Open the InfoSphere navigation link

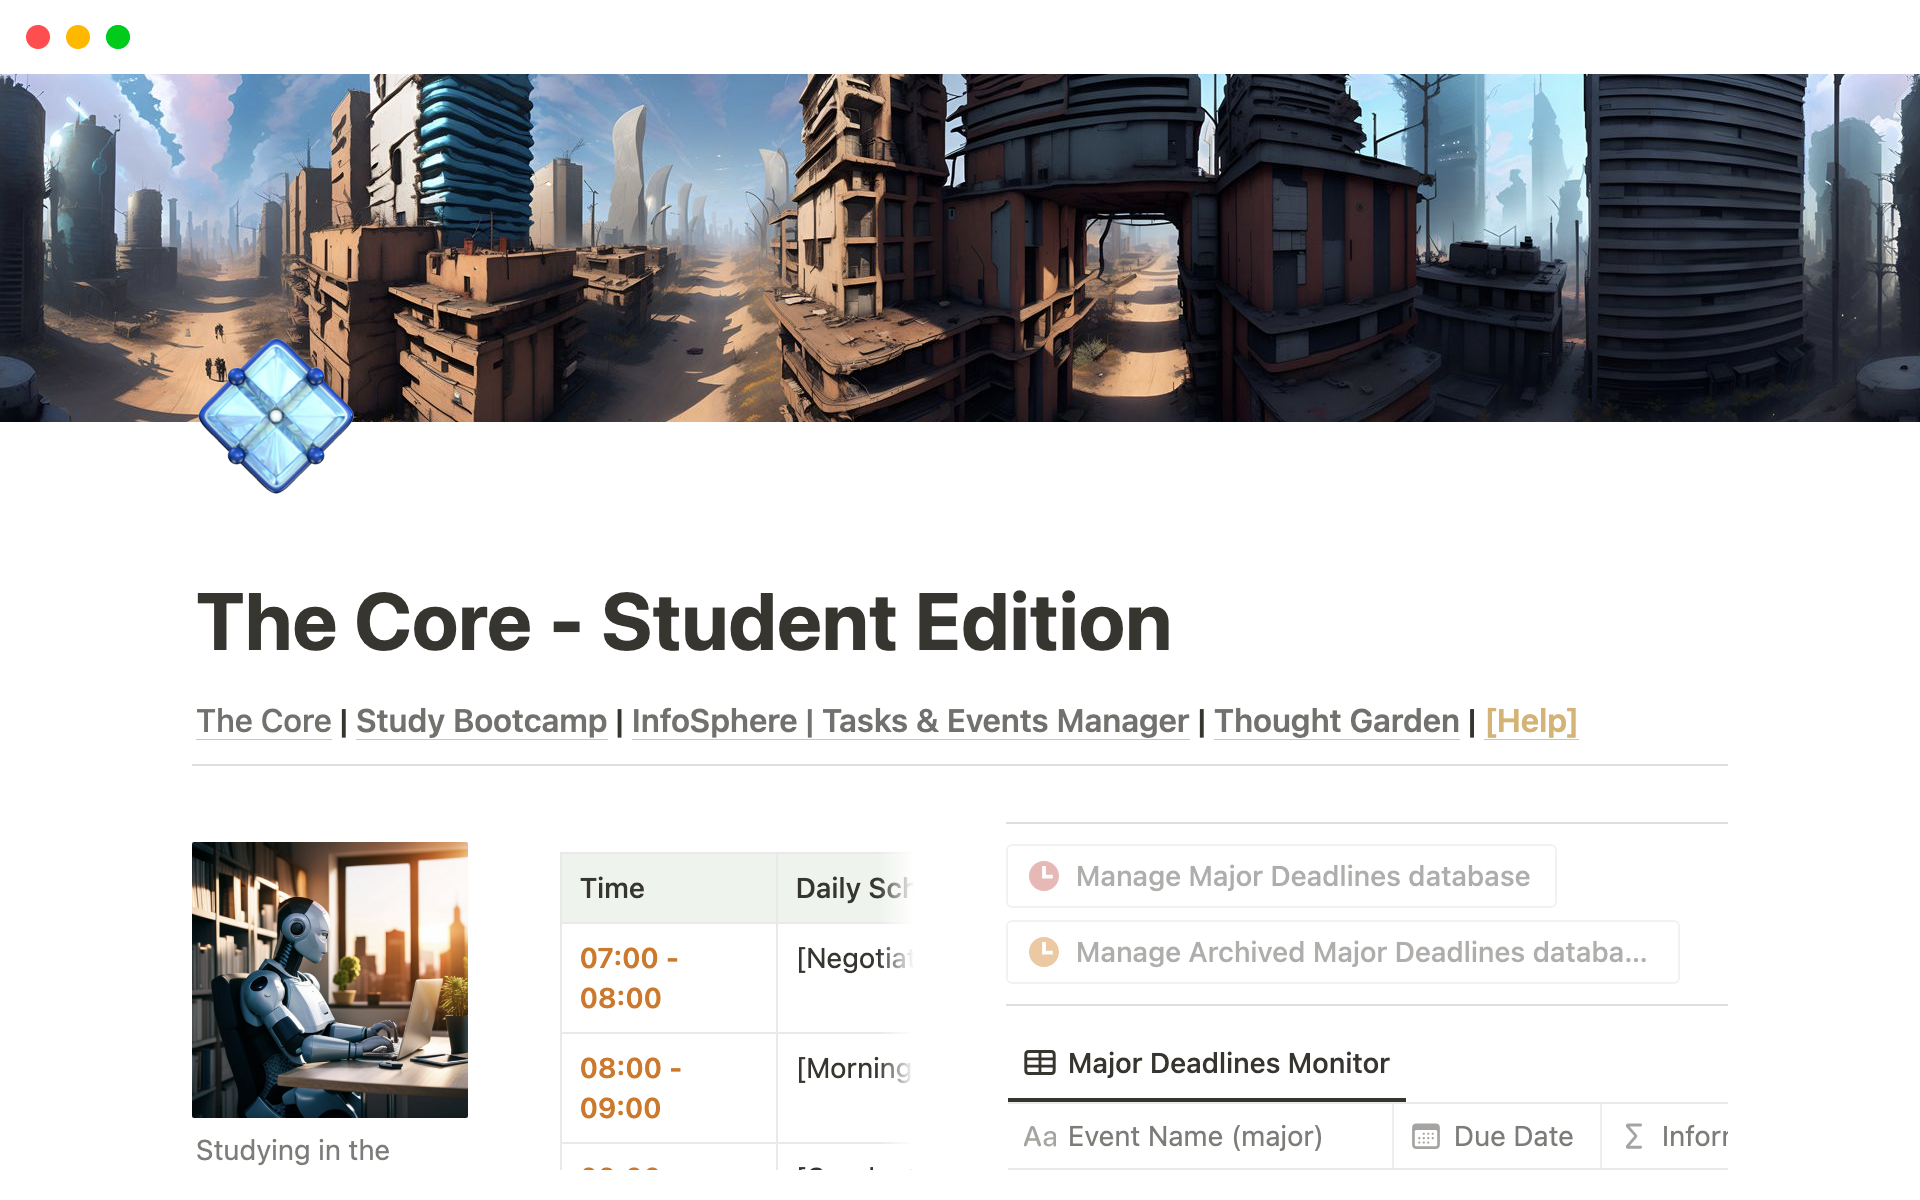(714, 720)
